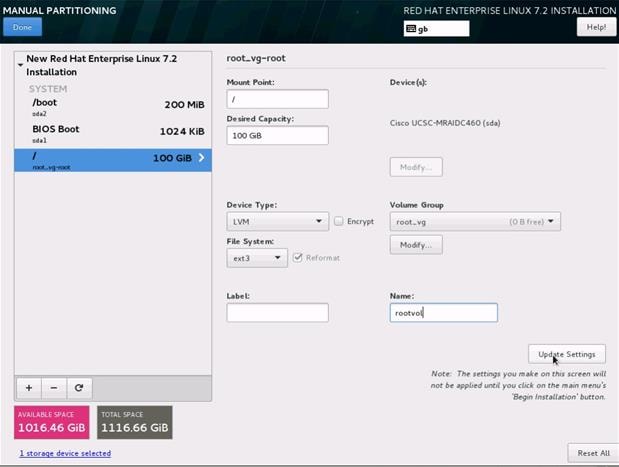Click the Update Settings button
Viewport: 619px width, 467px height.
point(566,354)
